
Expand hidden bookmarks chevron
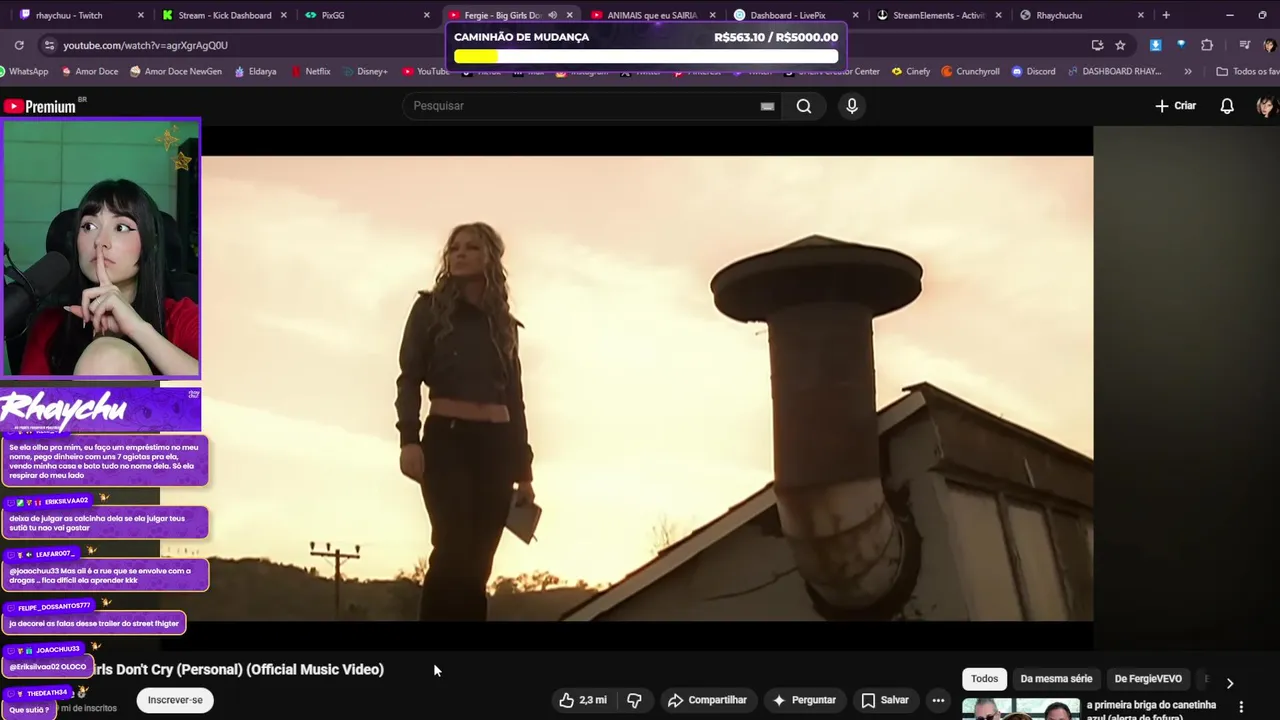[1187, 71]
